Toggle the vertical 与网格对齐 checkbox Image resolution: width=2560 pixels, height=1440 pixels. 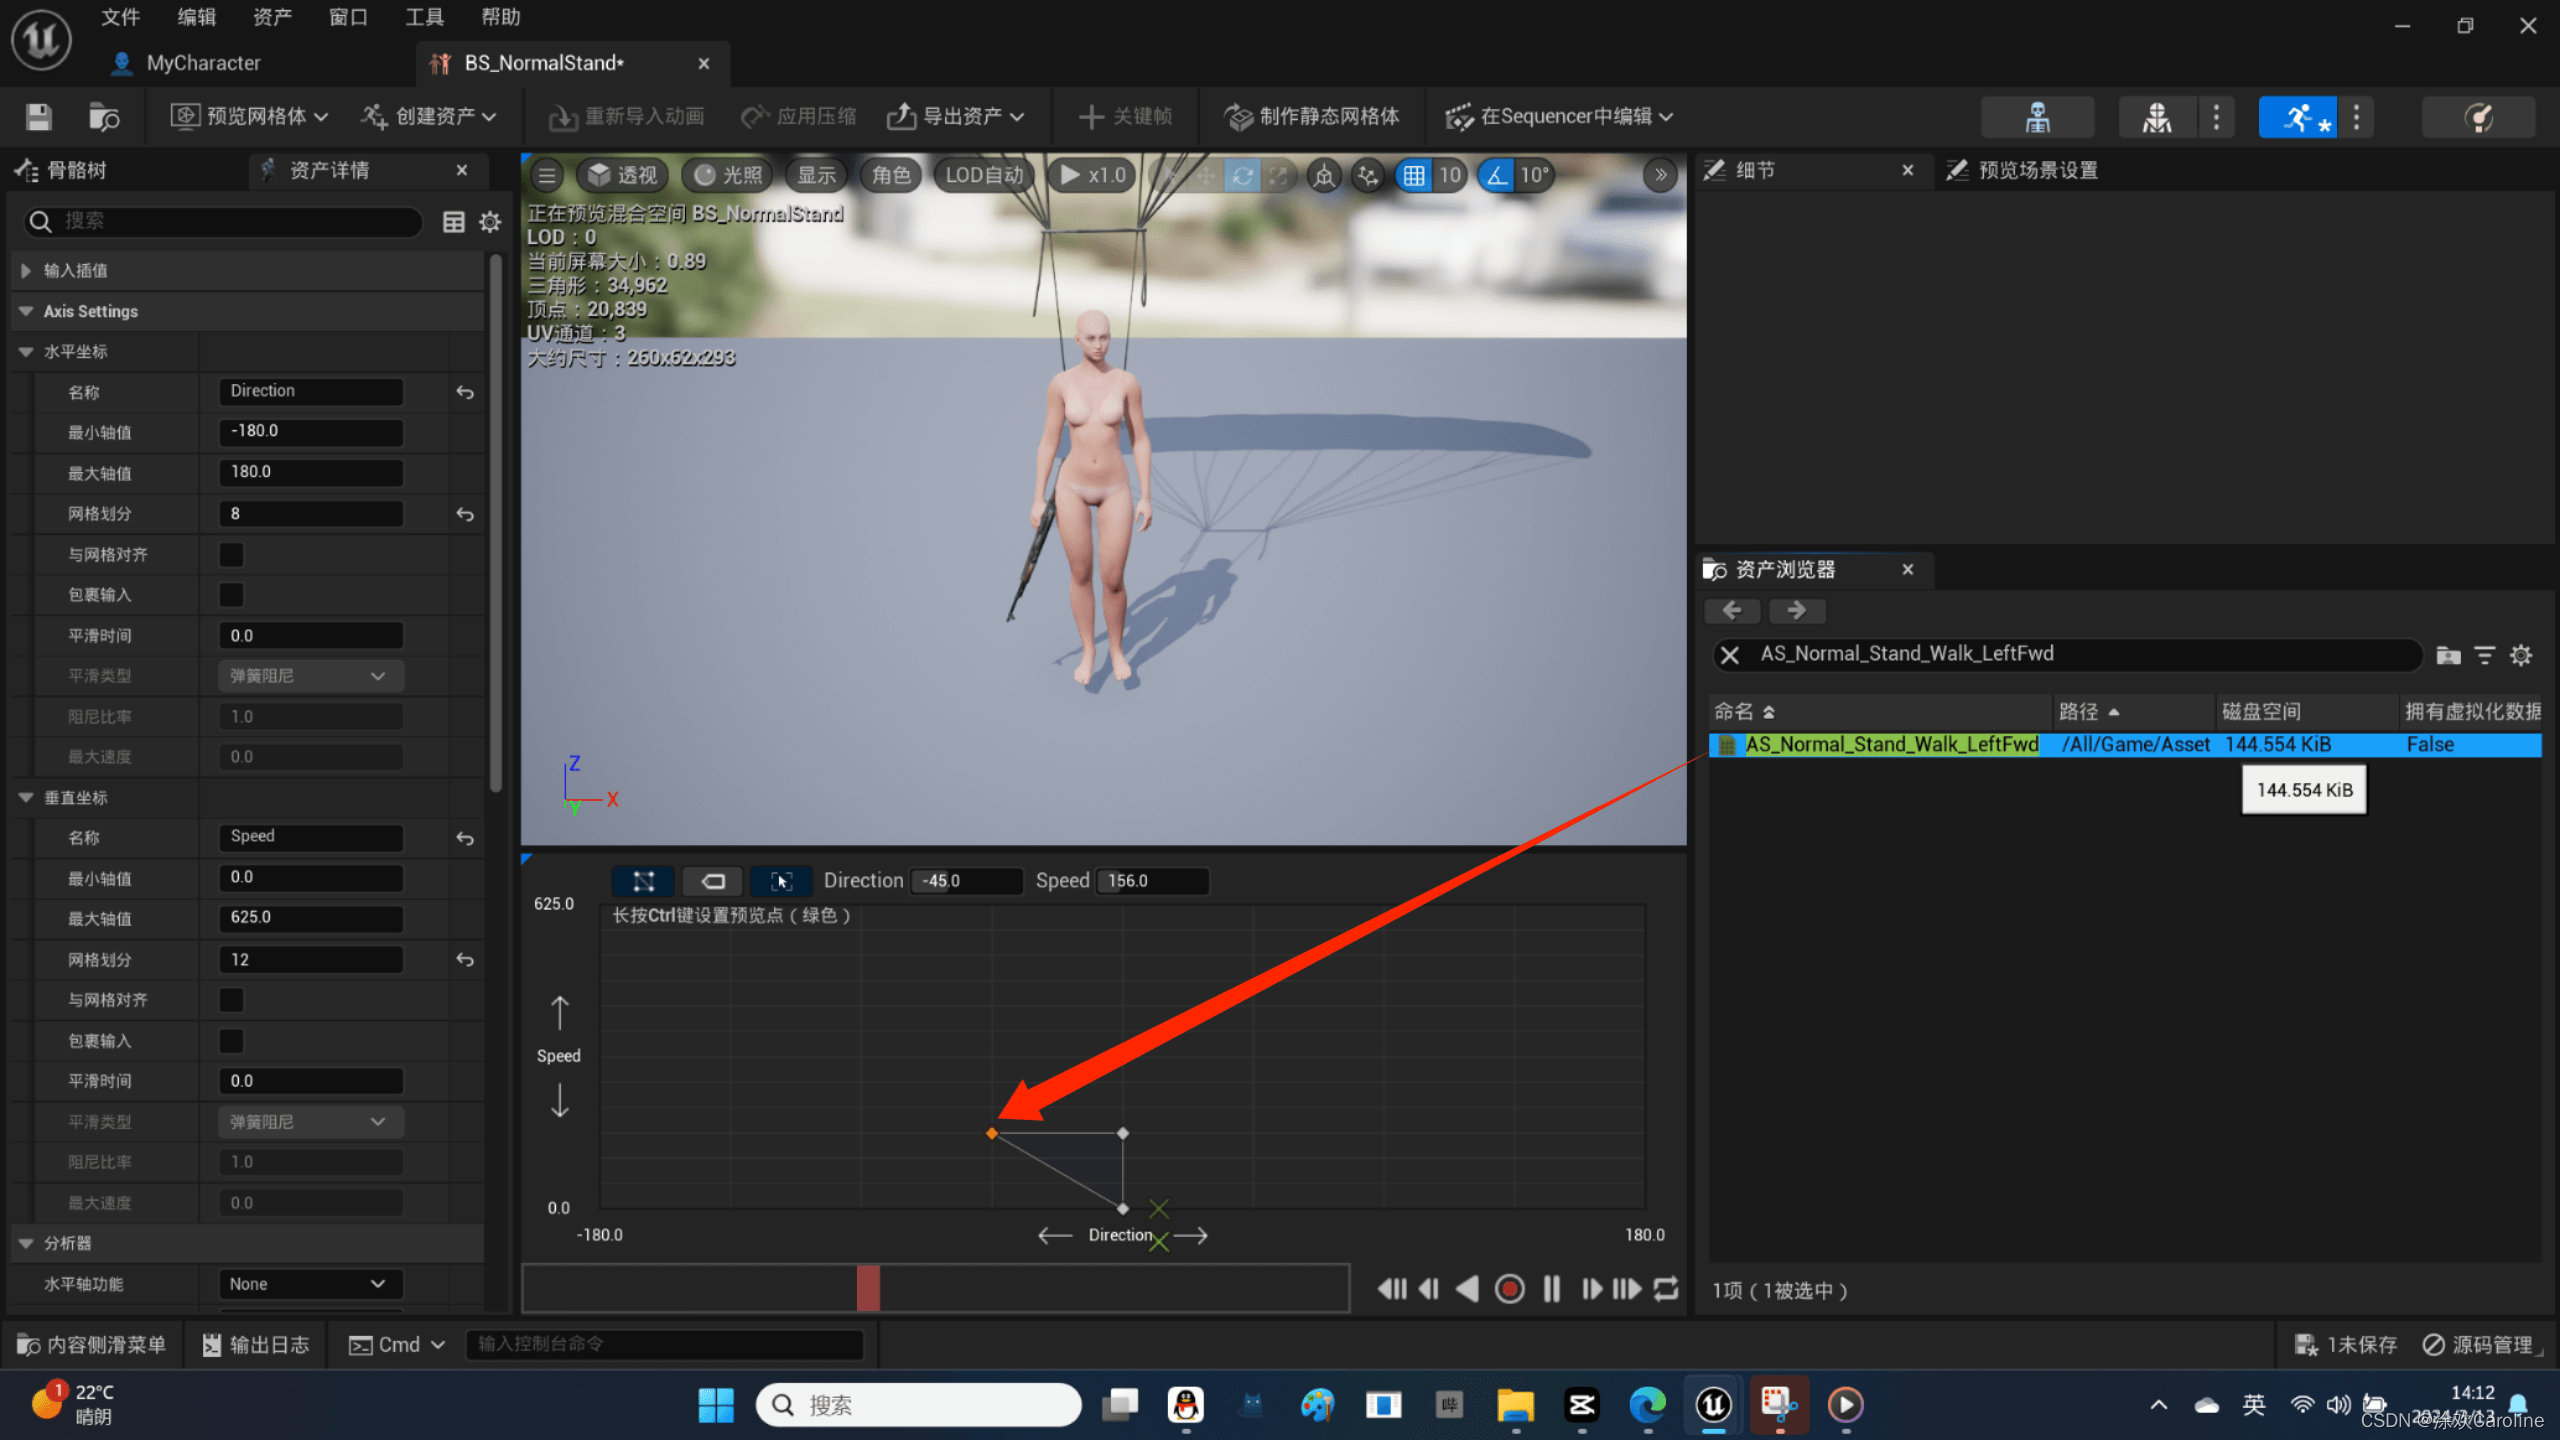(x=232, y=999)
